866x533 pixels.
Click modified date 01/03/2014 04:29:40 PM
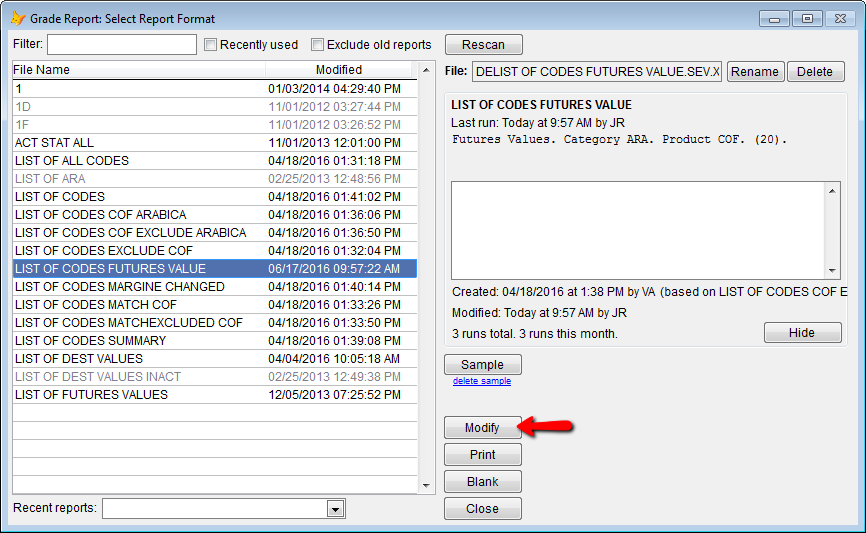[335, 89]
